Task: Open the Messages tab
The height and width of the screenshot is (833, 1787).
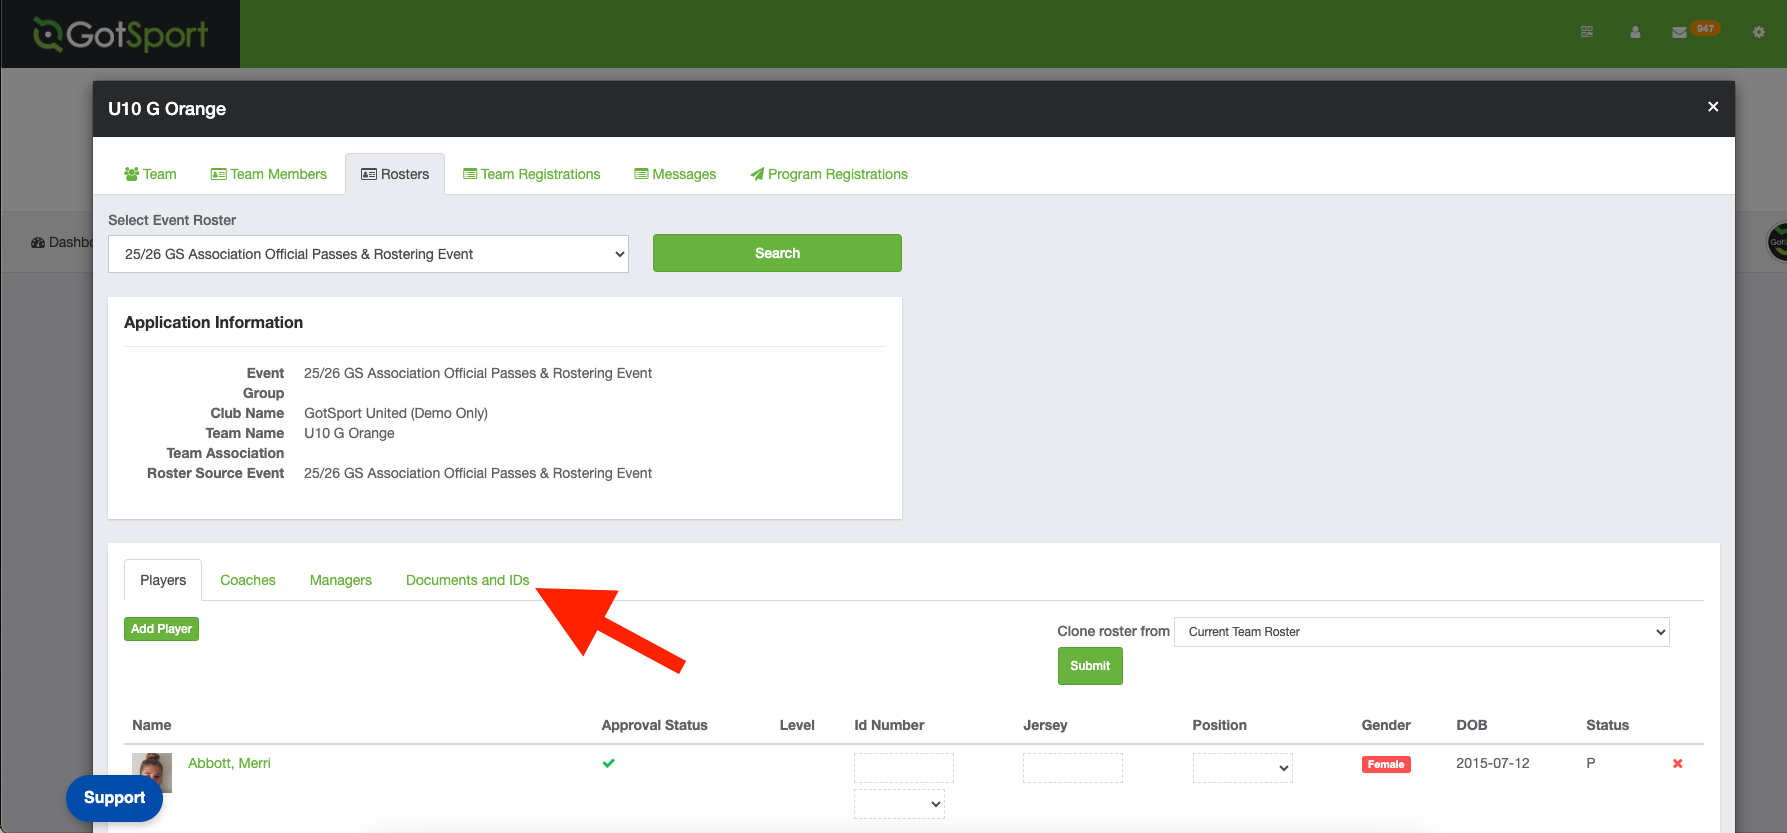Action: point(675,174)
